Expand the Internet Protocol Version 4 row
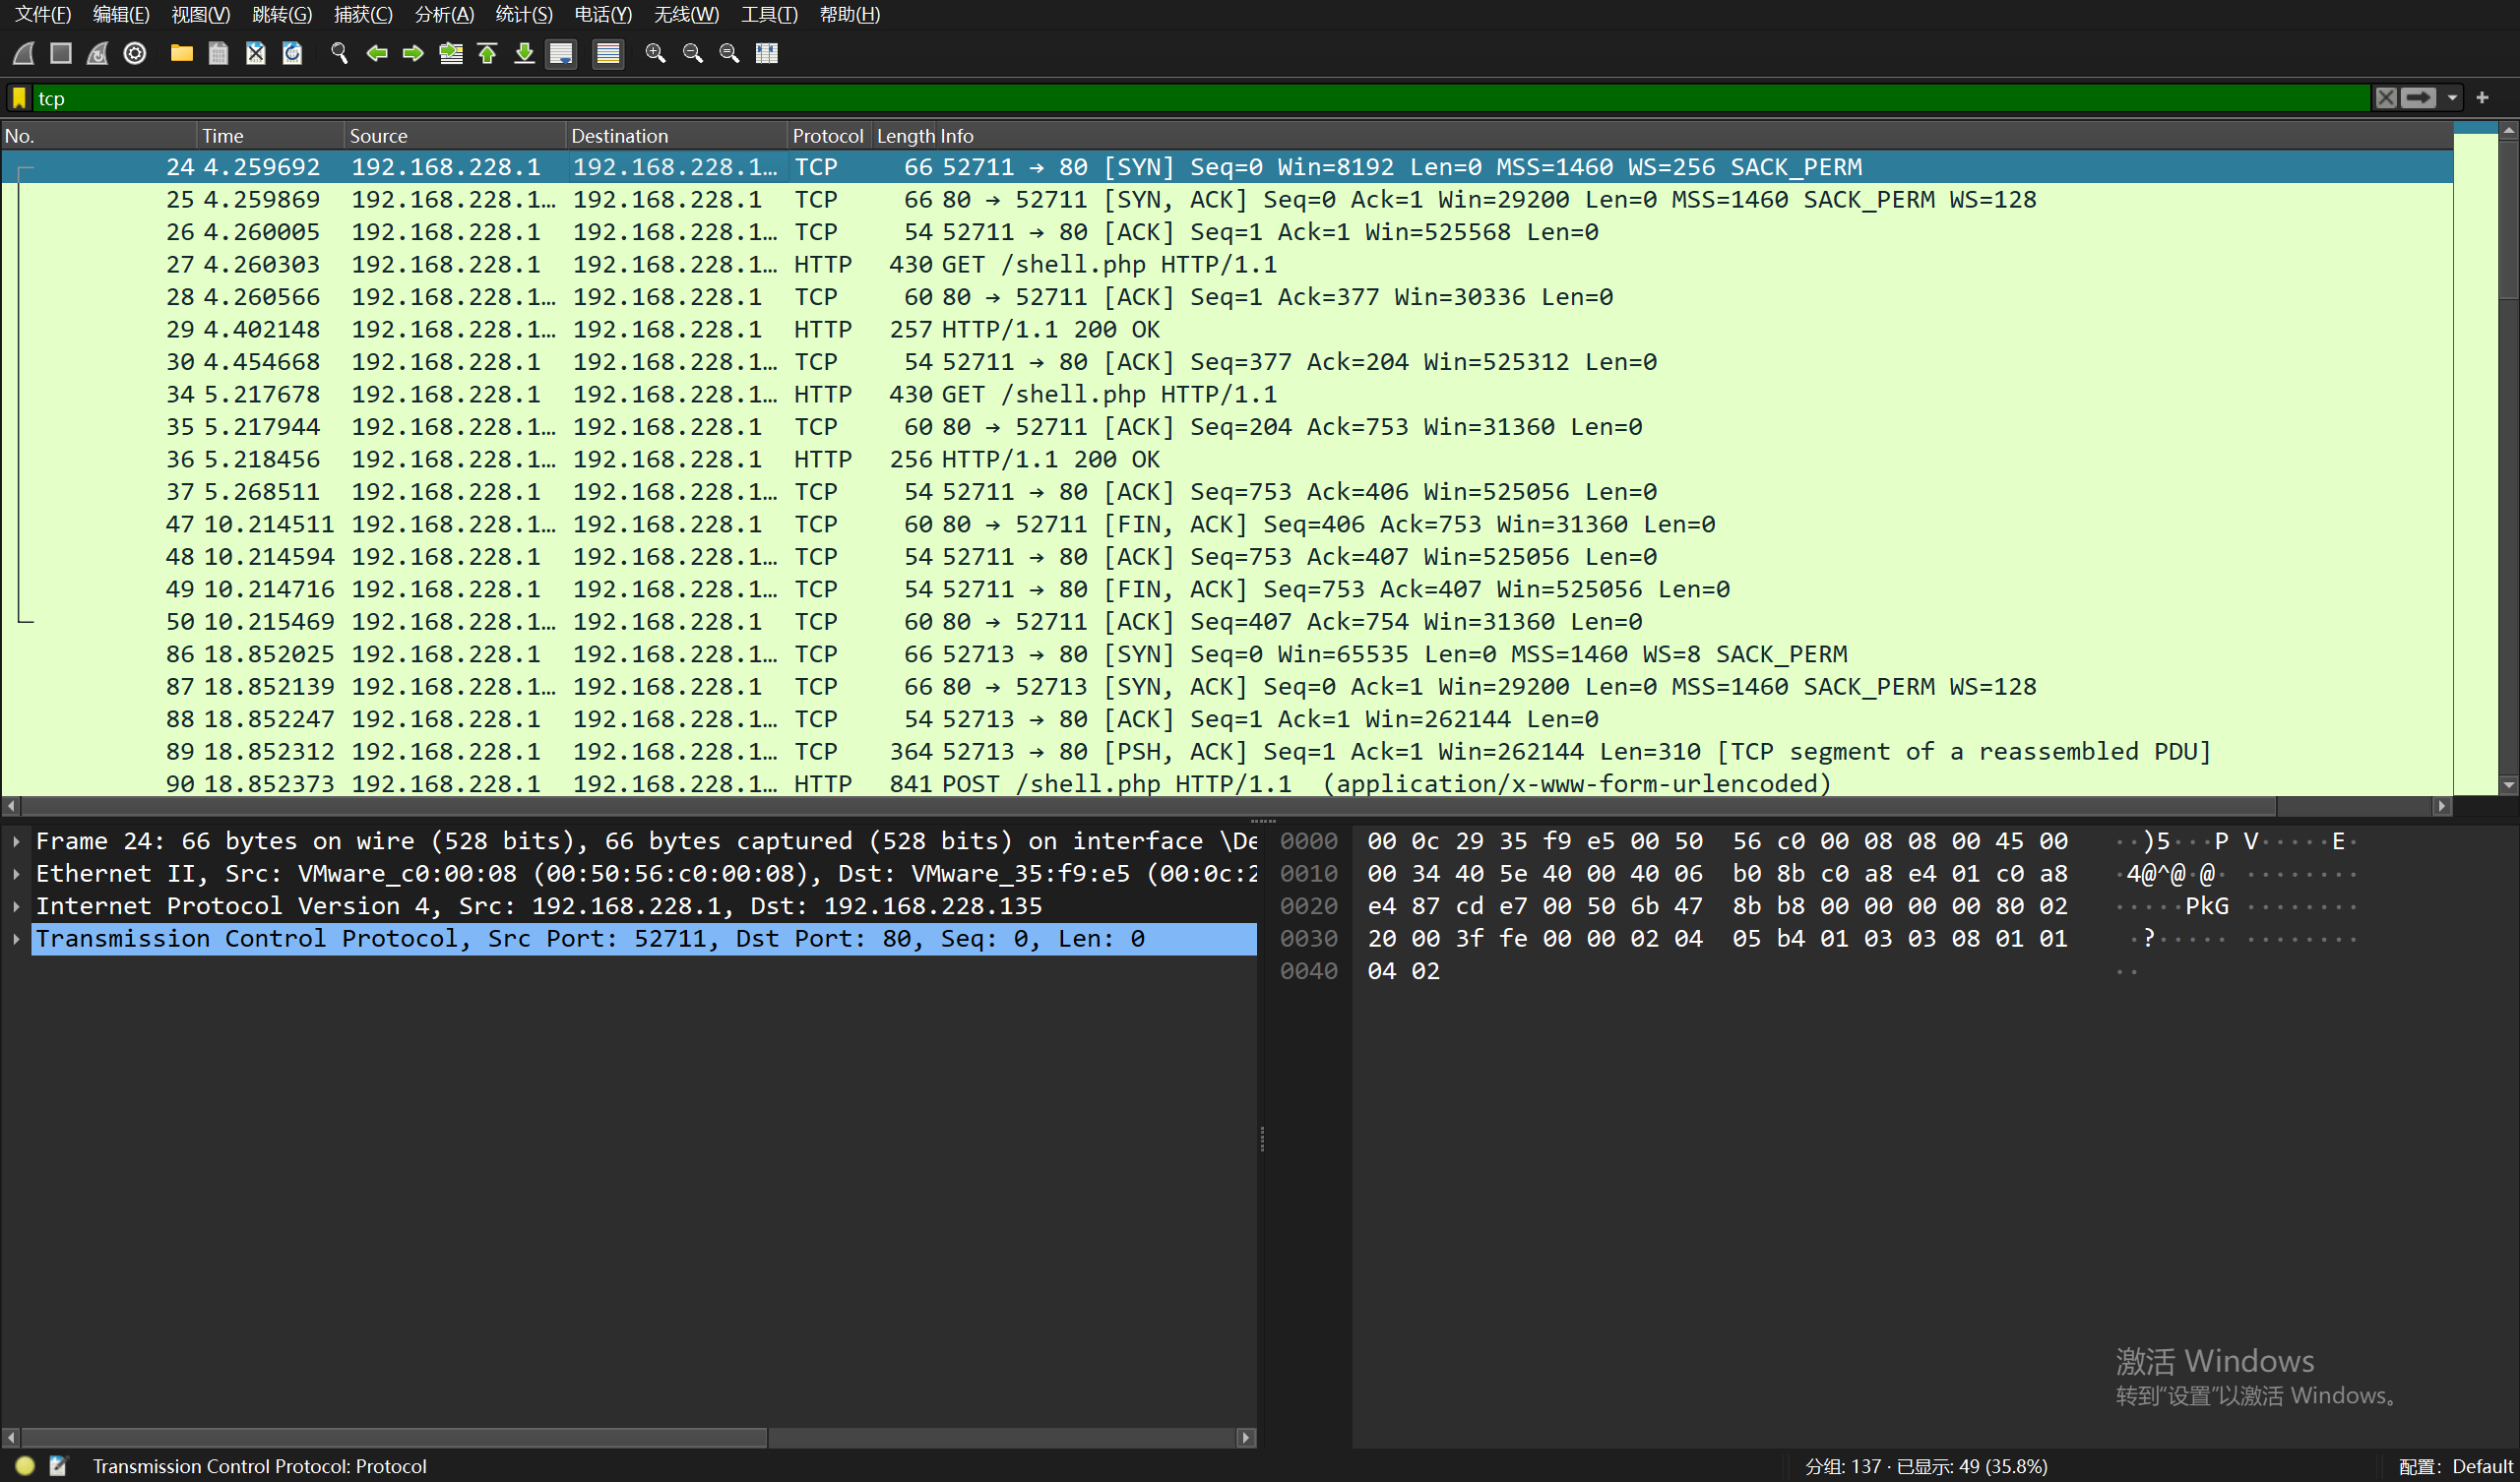 (x=16, y=906)
